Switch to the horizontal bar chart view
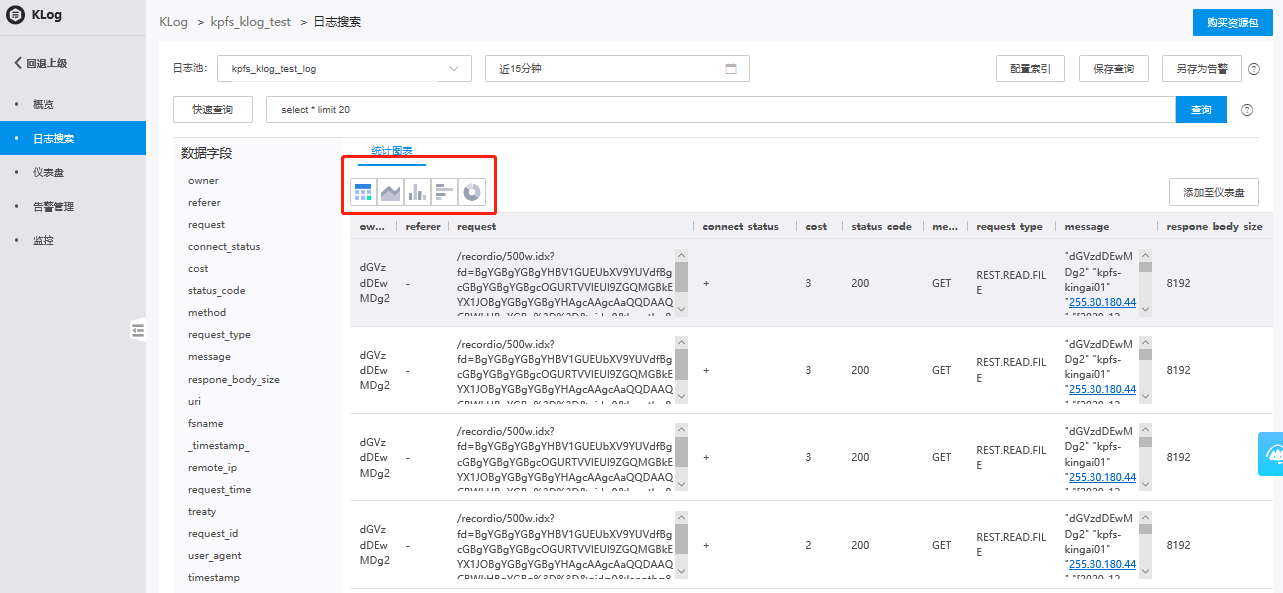 click(444, 192)
